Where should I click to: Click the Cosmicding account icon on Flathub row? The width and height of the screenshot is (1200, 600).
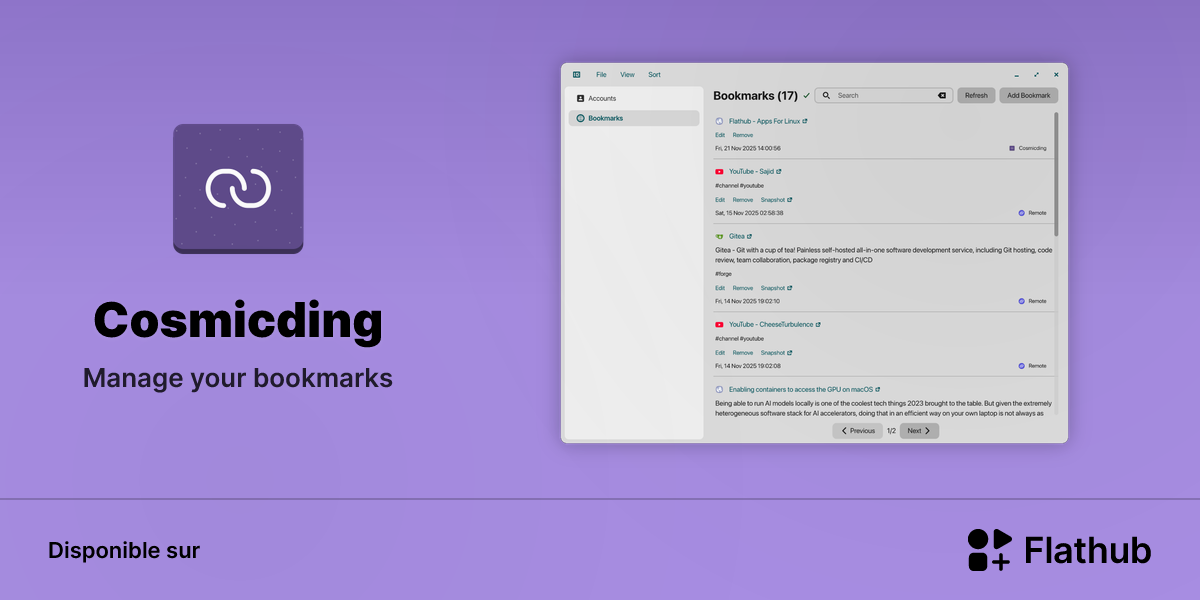click(x=1012, y=148)
